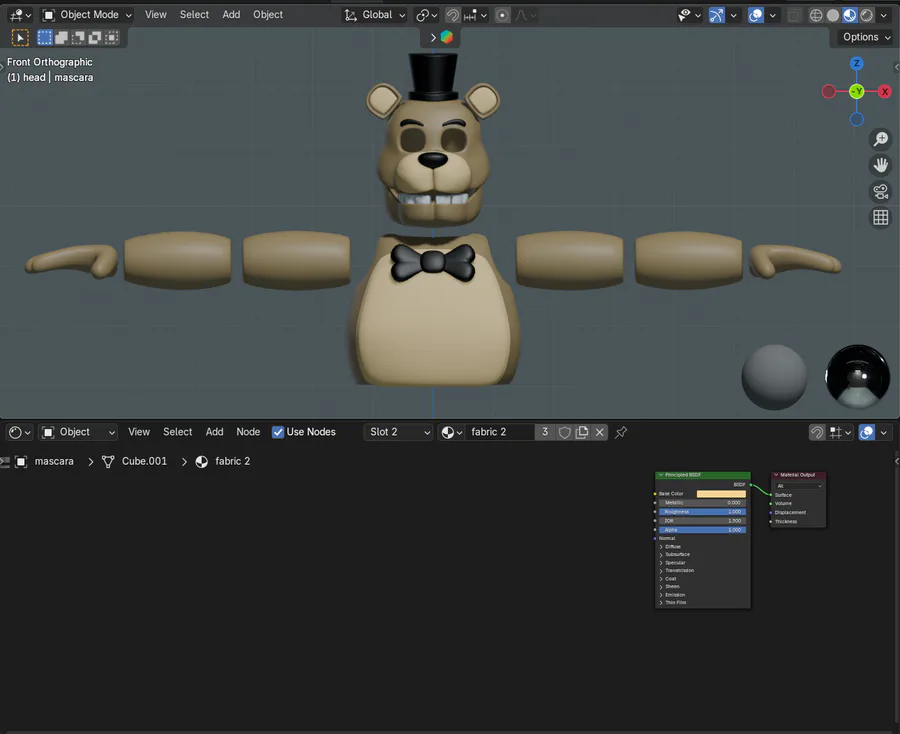Click the Roughness slider on Principled BSDF
Image resolution: width=900 pixels, height=734 pixels.
pyautogui.click(x=702, y=512)
